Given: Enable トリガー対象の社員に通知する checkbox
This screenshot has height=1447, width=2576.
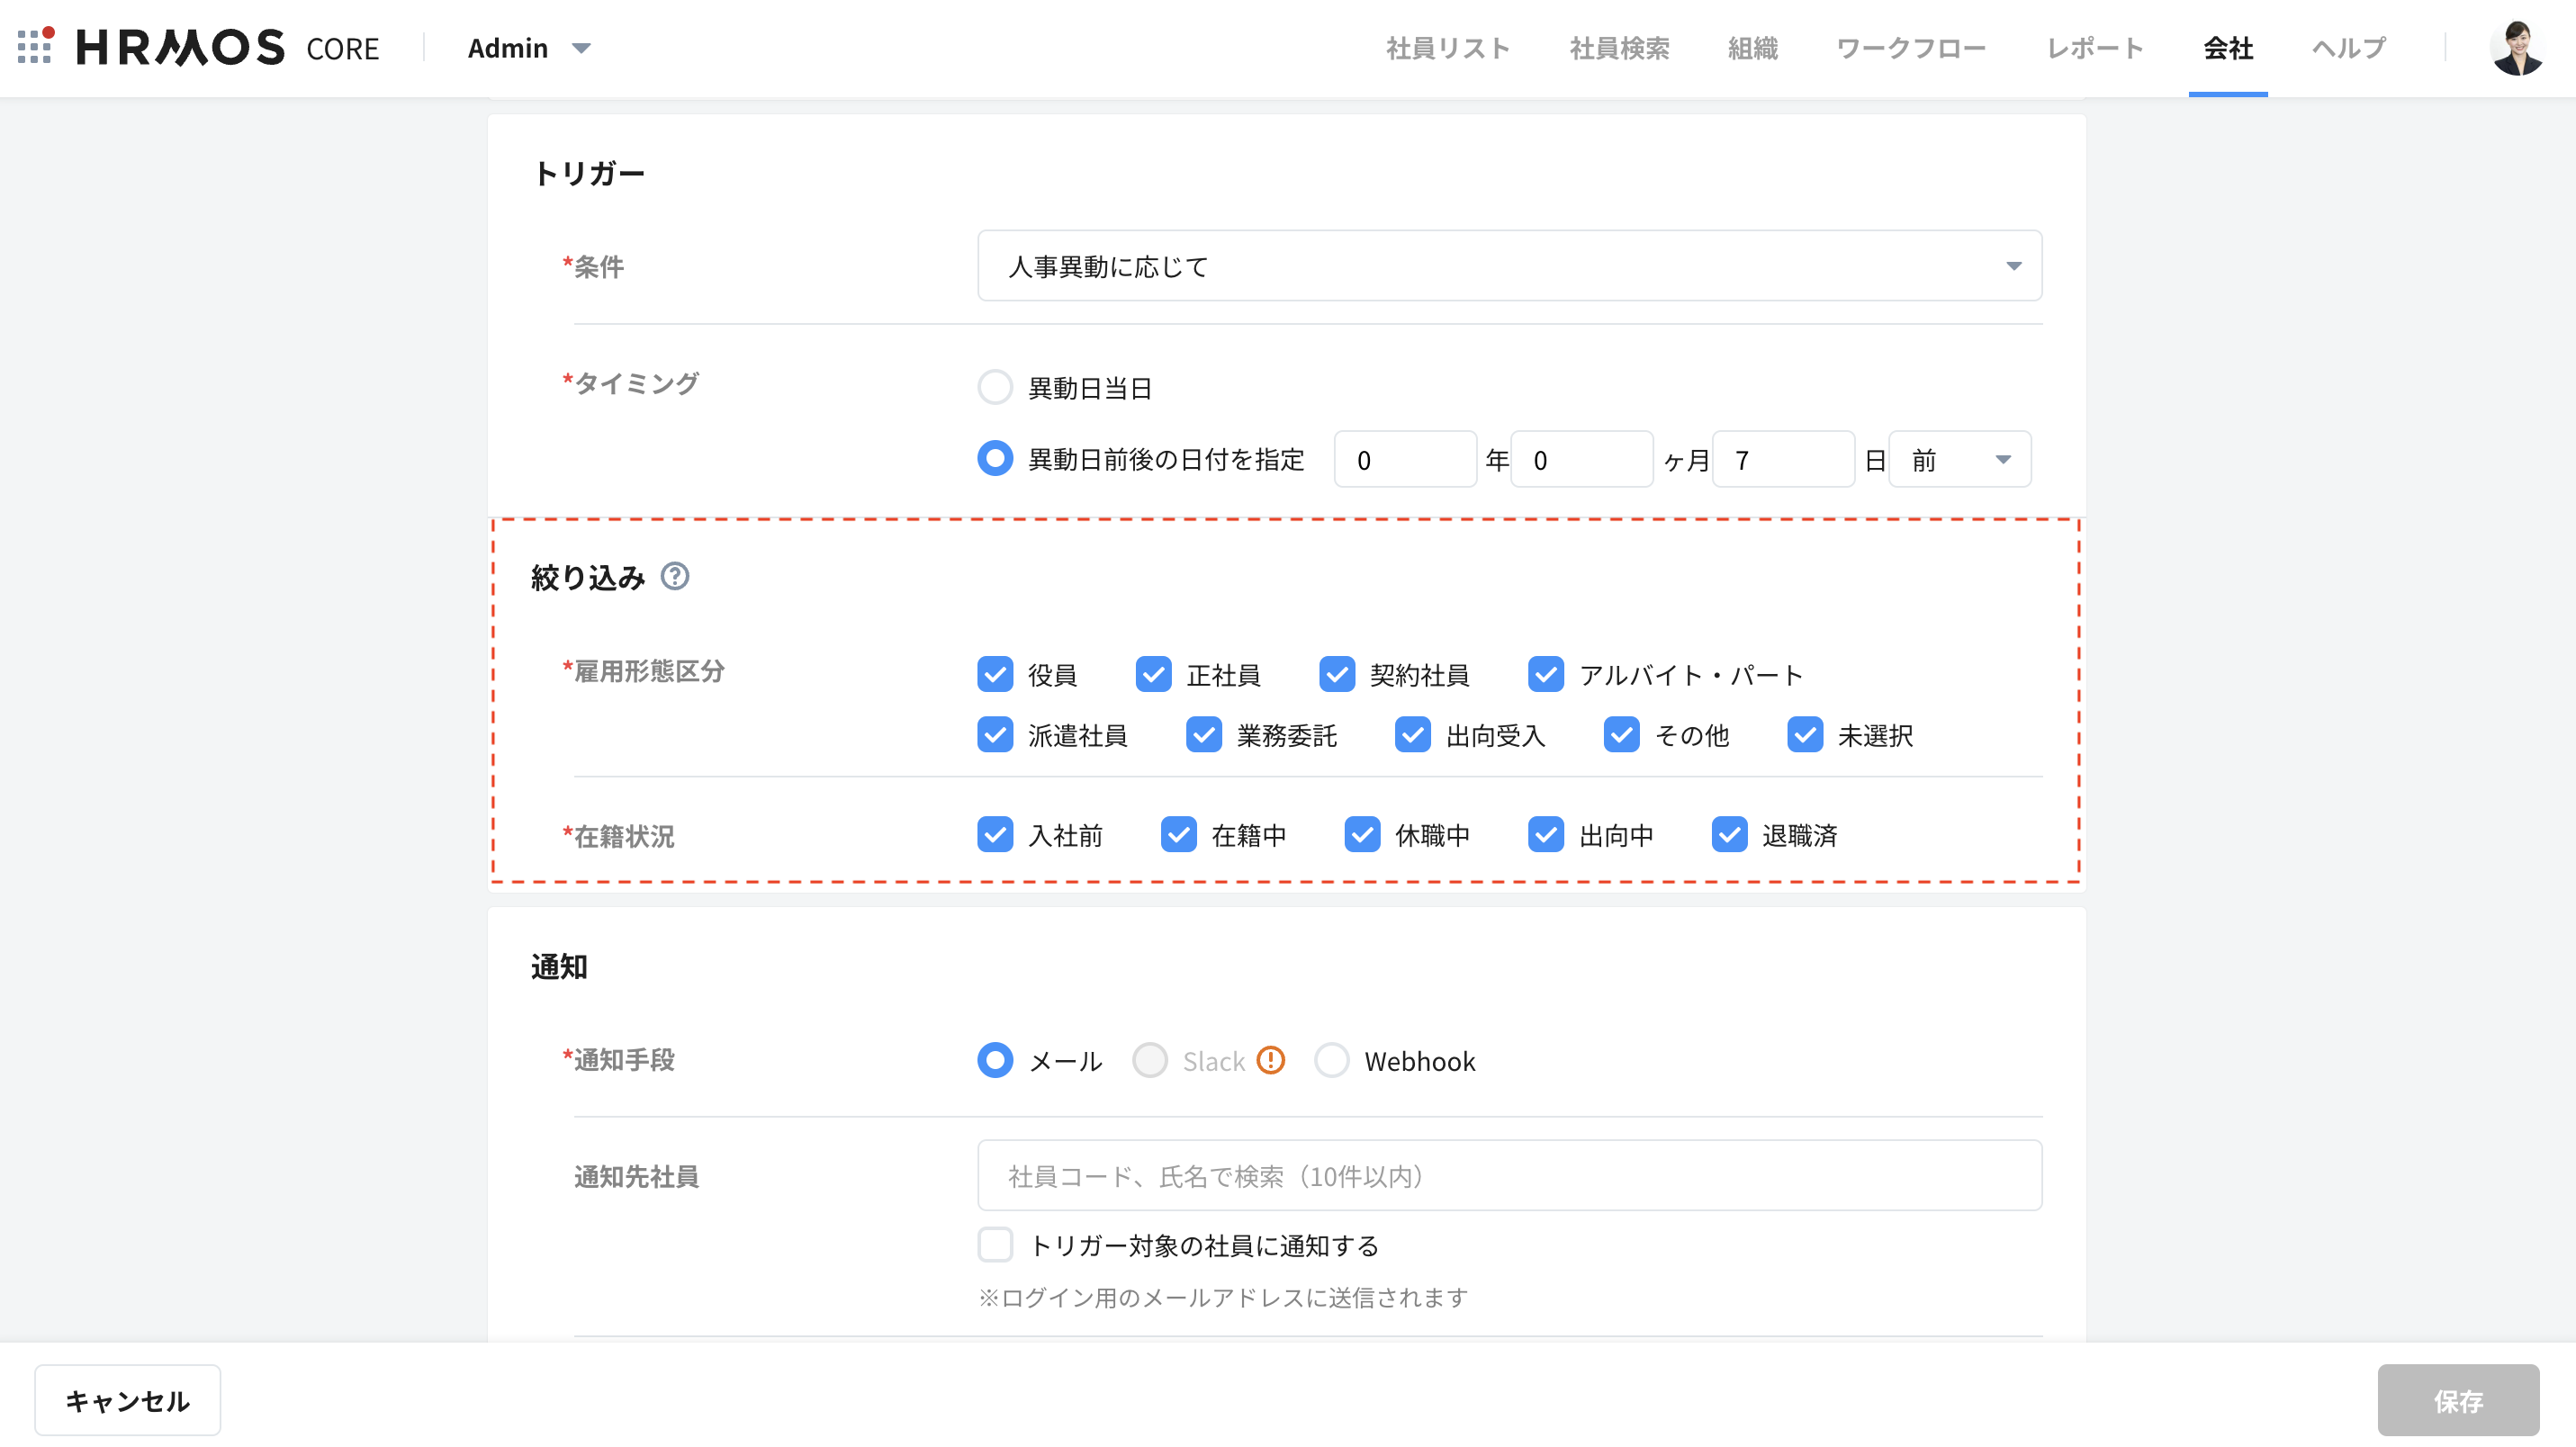Looking at the screenshot, I should 995,1245.
